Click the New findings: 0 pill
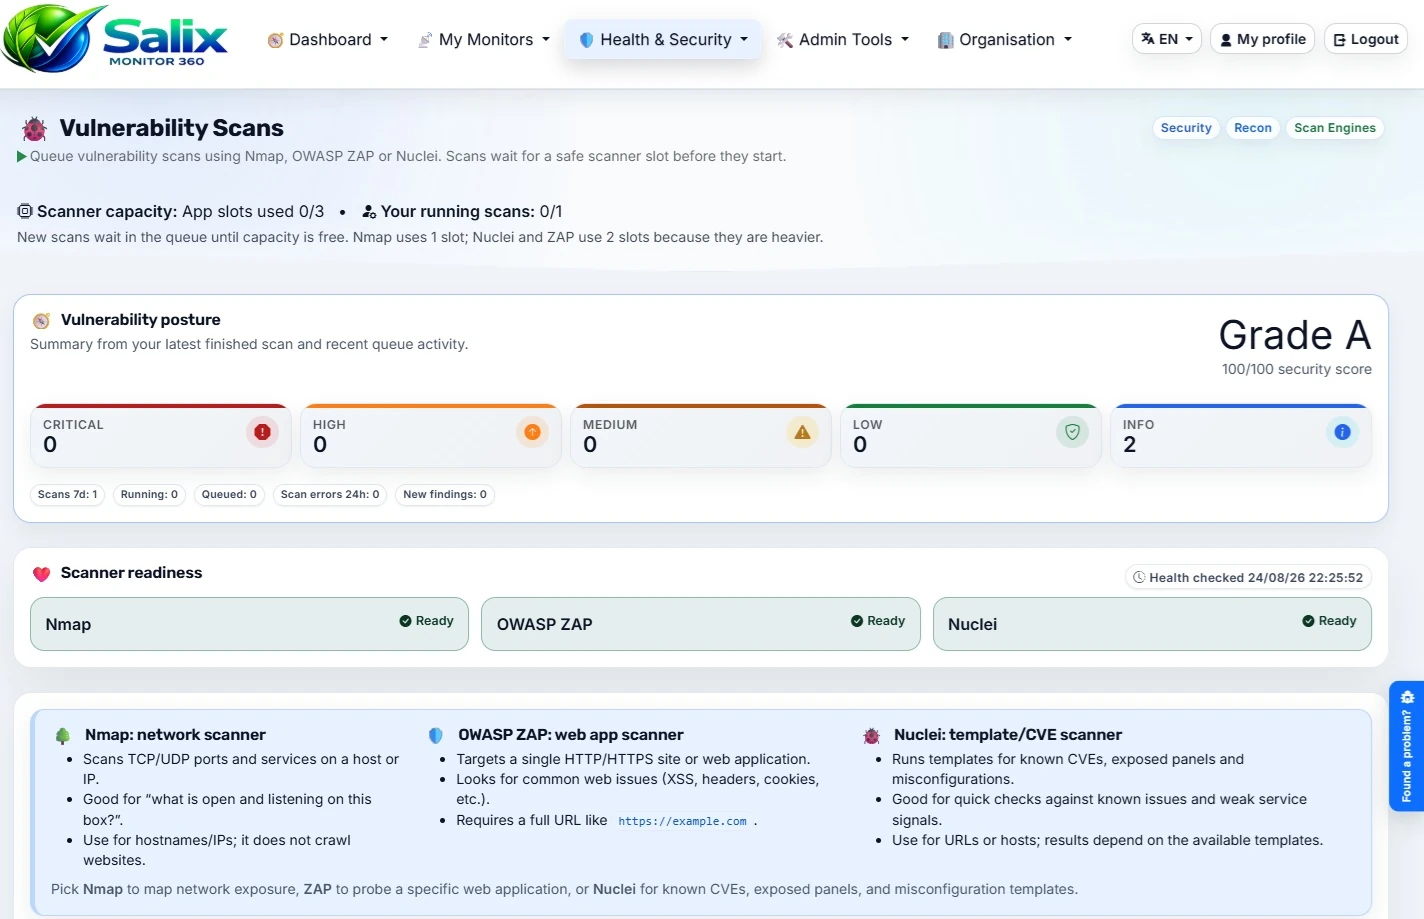Screen dimensions: 1424x919 445,494
